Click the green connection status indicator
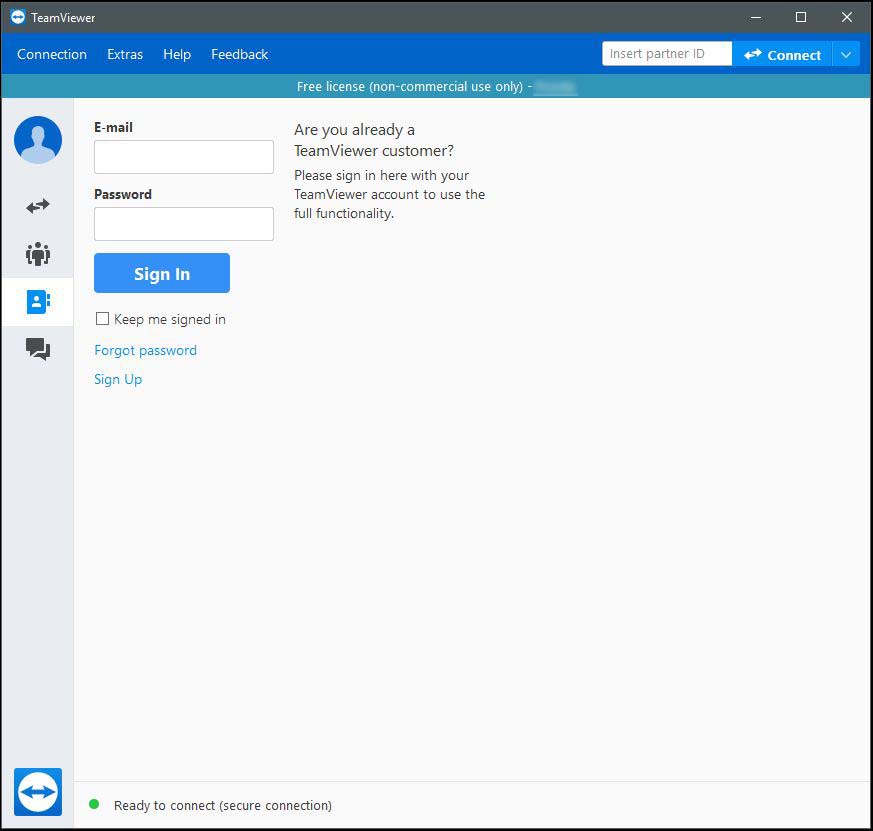 pyautogui.click(x=94, y=804)
